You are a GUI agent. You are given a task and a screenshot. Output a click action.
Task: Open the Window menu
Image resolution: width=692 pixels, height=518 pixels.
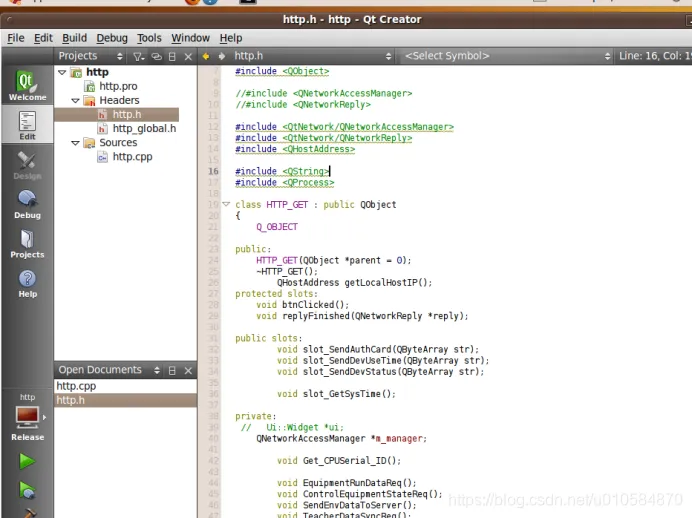click(190, 38)
